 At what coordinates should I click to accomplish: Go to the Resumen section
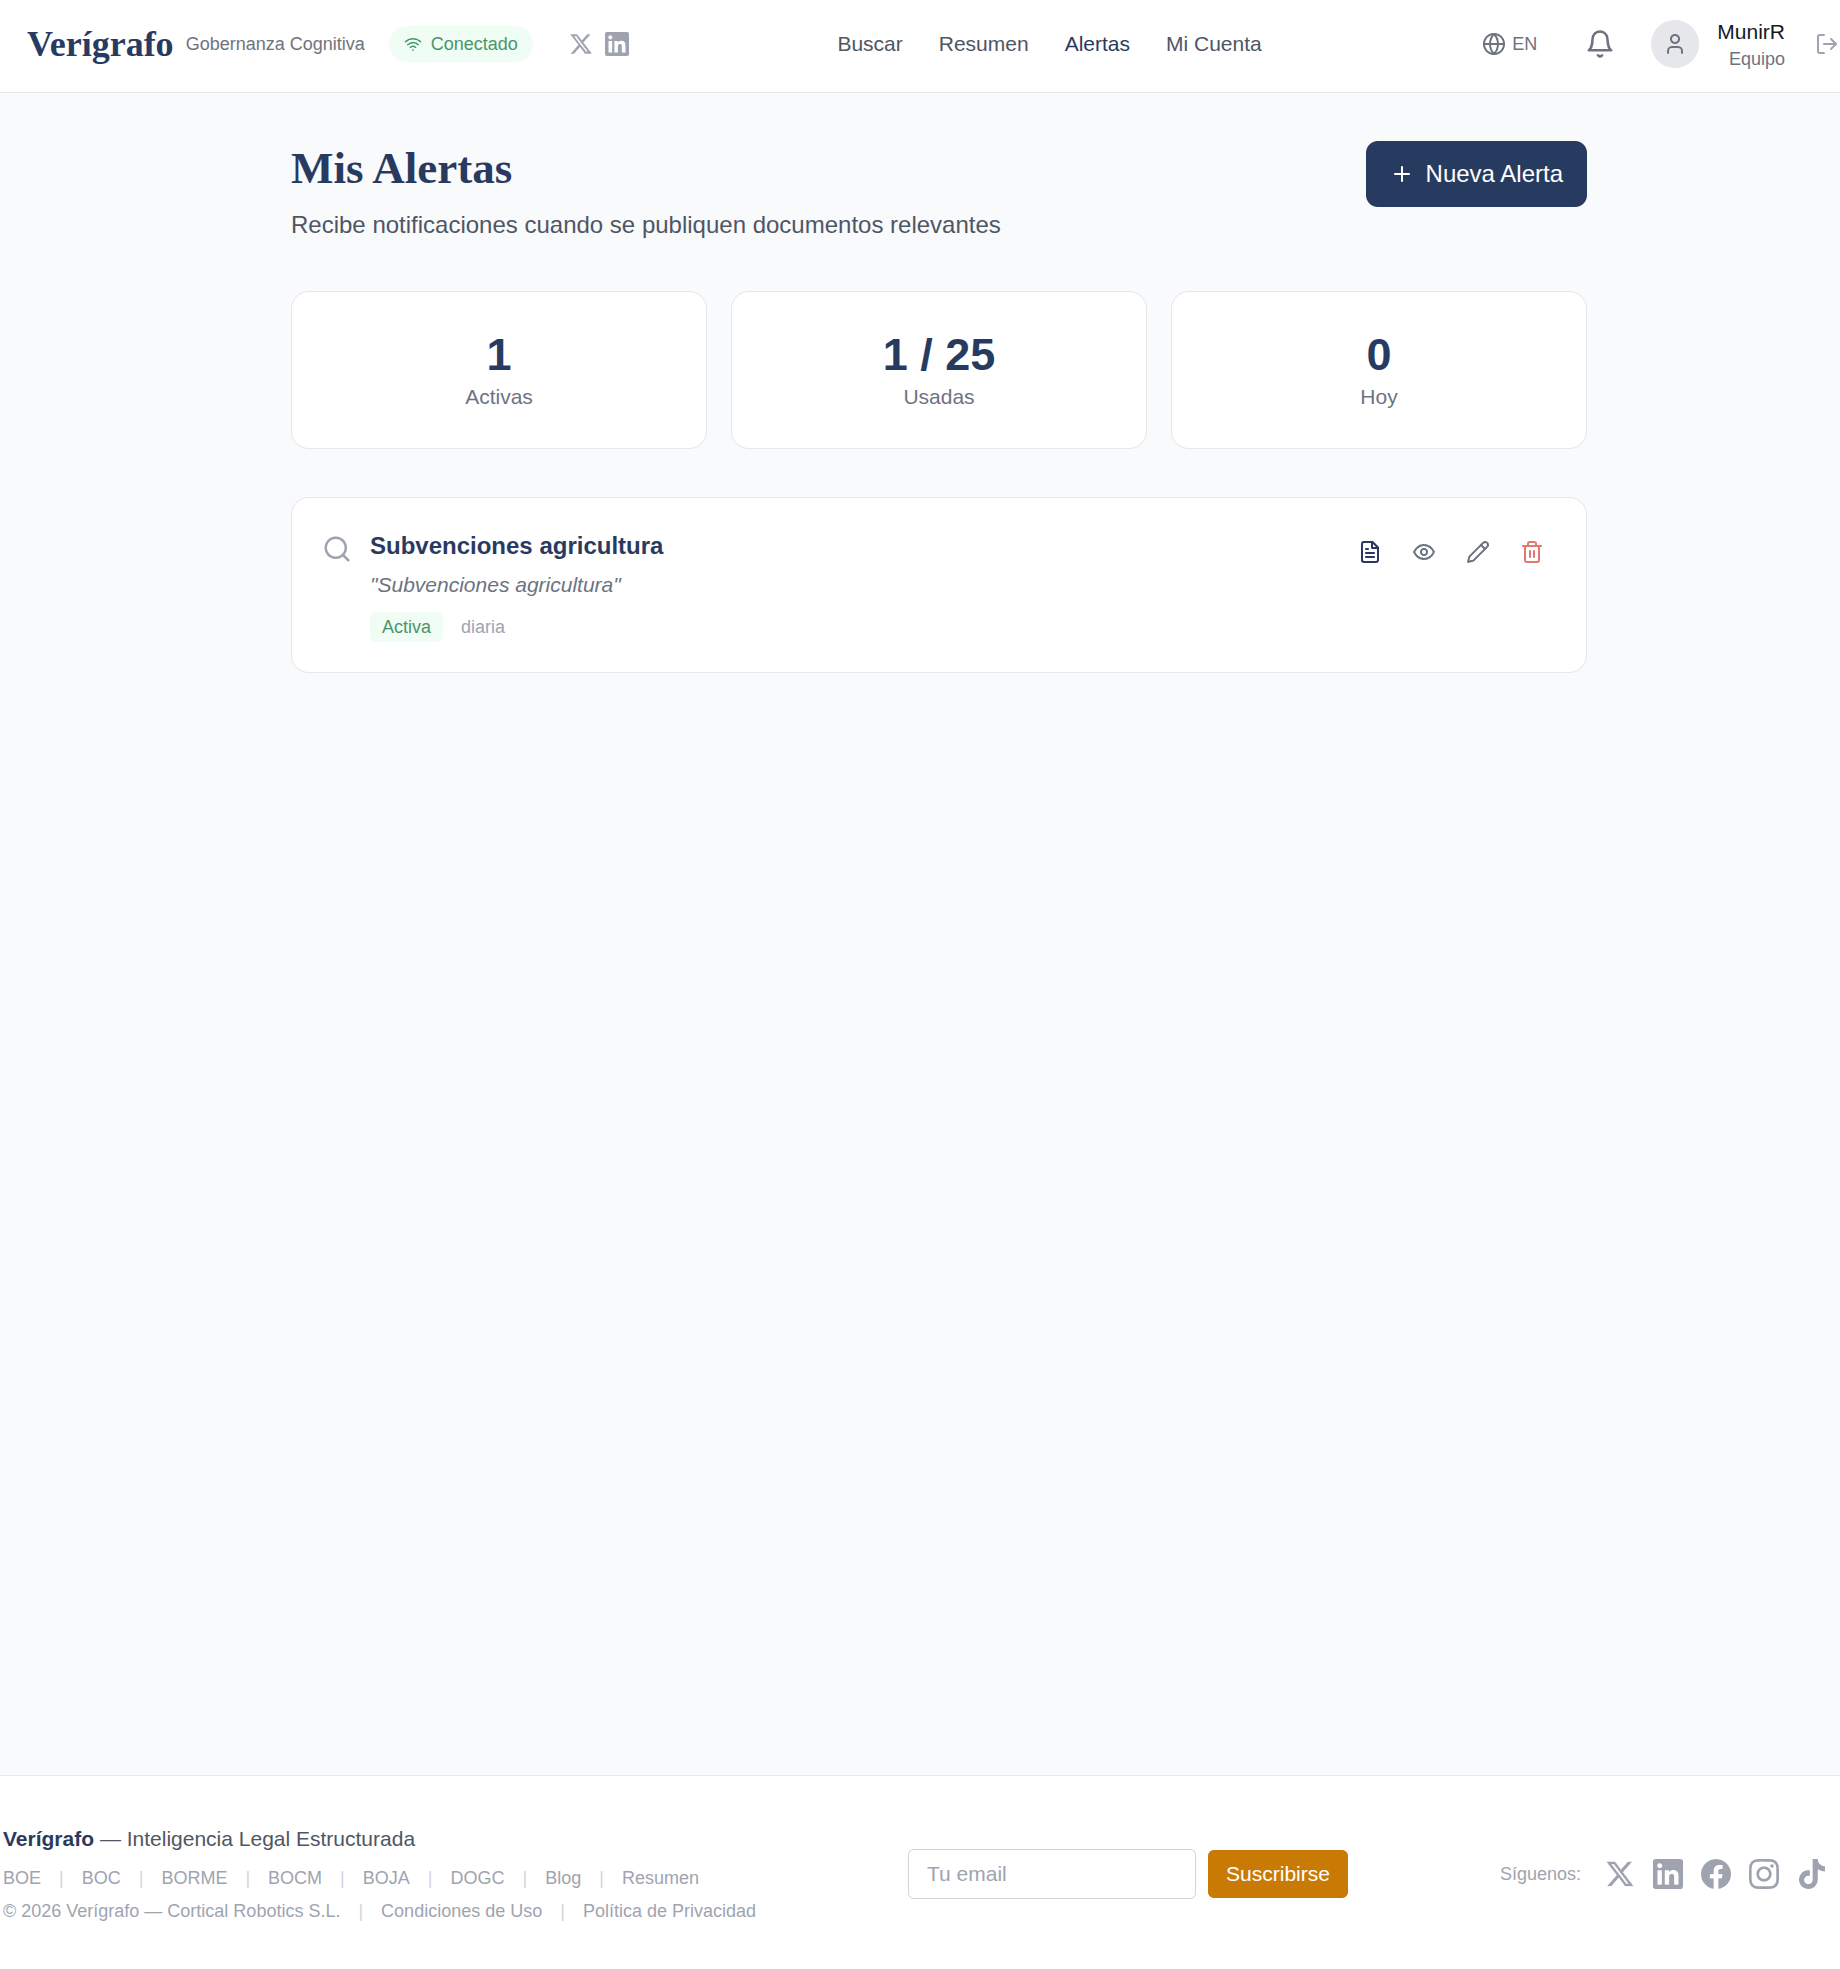[x=982, y=43]
